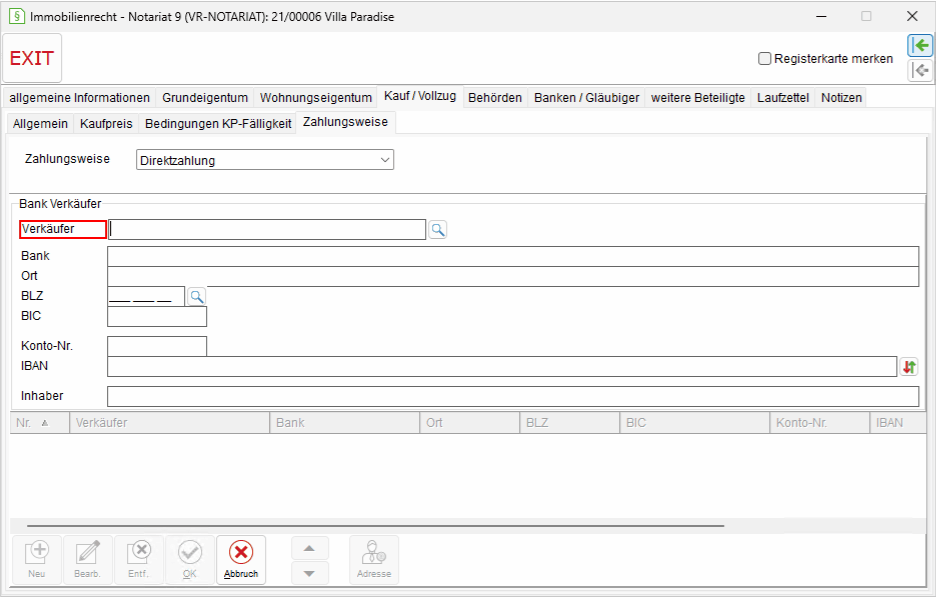
Task: Click into the BIC input field
Action: (157, 316)
